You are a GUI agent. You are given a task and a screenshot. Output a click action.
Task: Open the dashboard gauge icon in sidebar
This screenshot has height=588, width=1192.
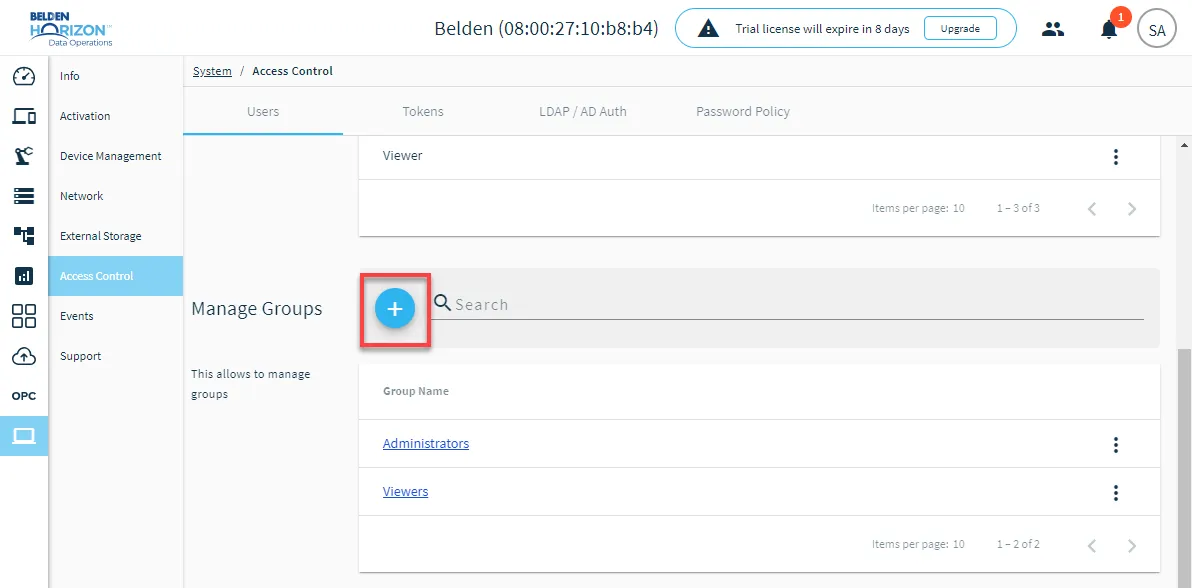point(24,76)
